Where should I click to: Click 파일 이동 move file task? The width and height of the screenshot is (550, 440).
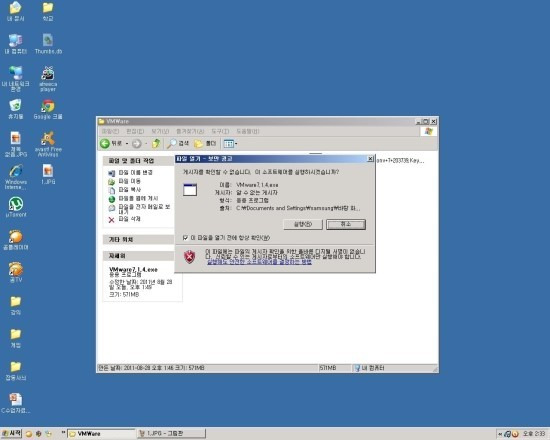click(x=124, y=181)
